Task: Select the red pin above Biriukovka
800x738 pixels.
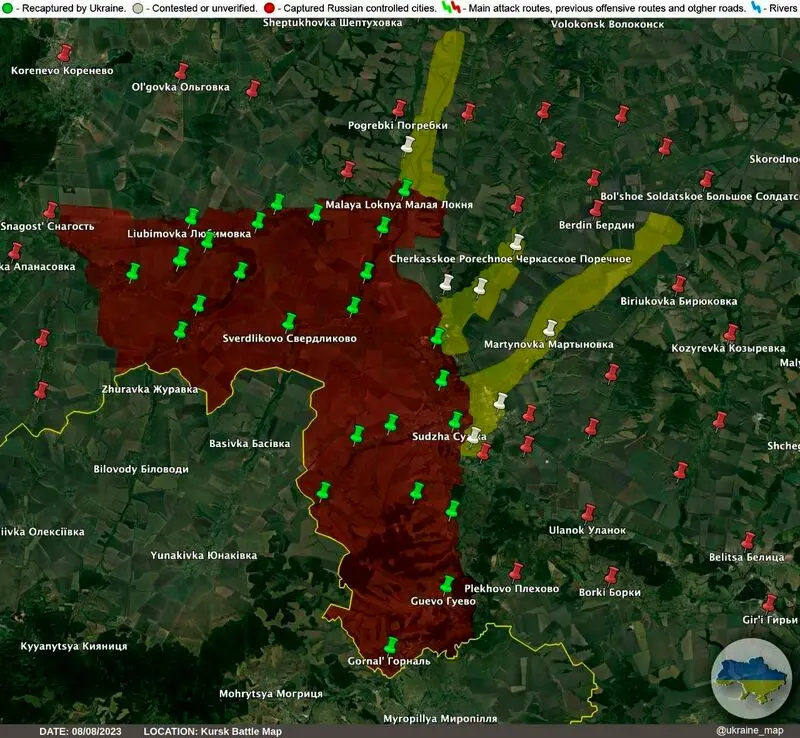Action: pyautogui.click(x=678, y=284)
